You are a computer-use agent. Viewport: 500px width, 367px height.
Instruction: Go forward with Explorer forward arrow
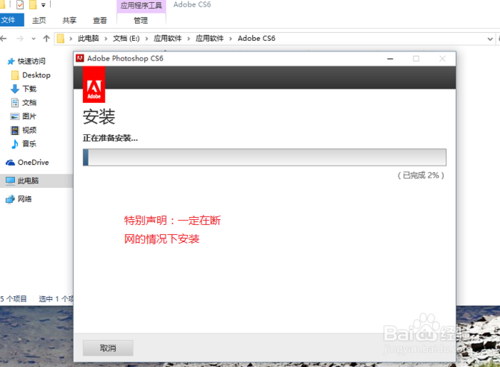point(20,39)
